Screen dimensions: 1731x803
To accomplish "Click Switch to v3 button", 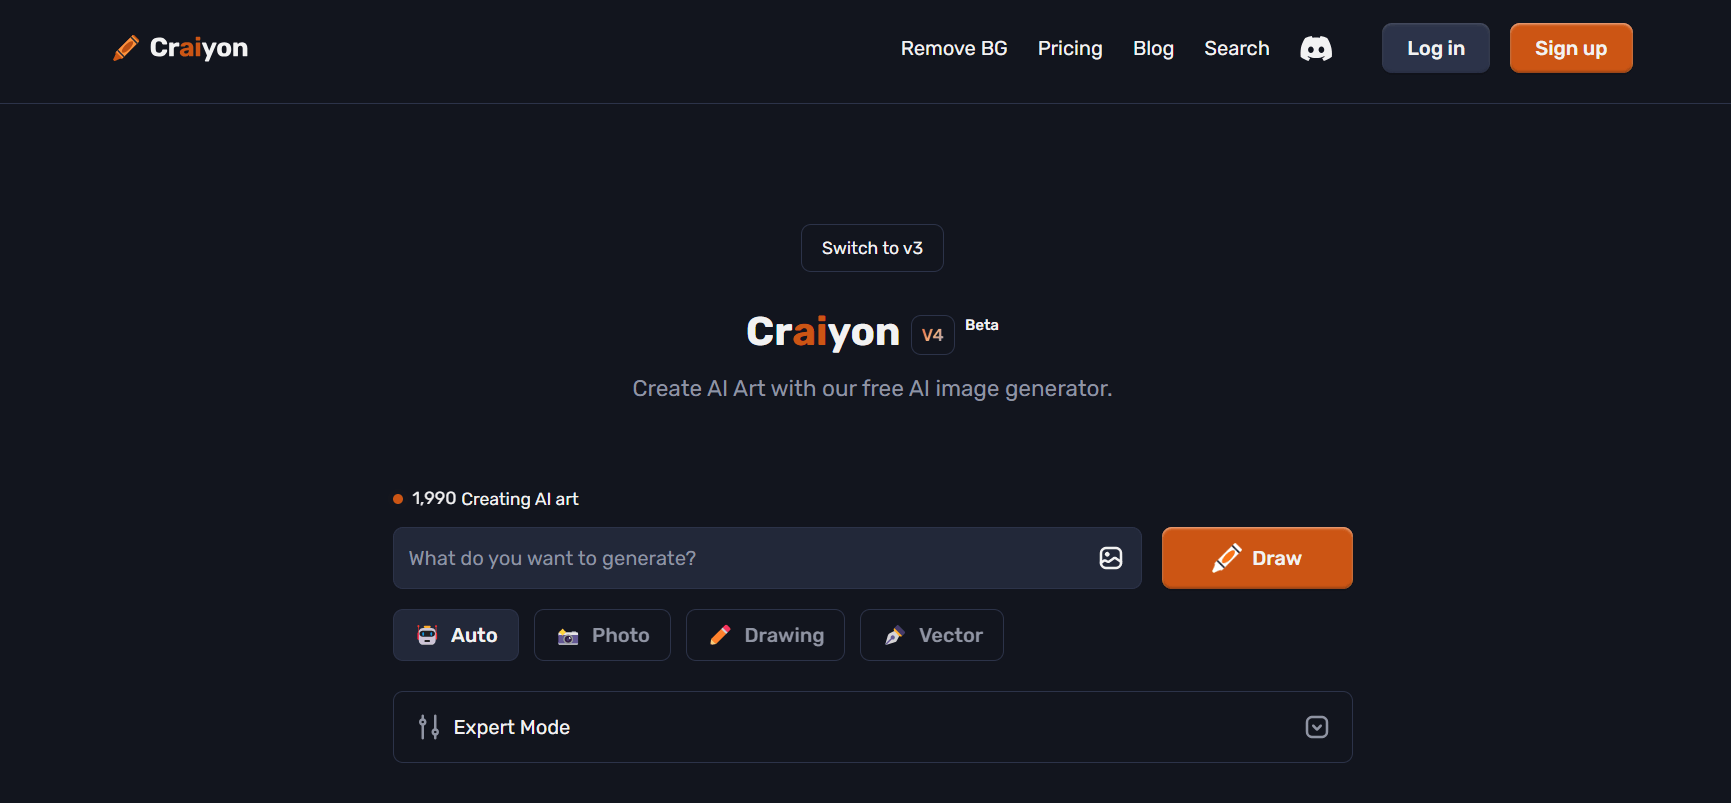I will point(872,248).
